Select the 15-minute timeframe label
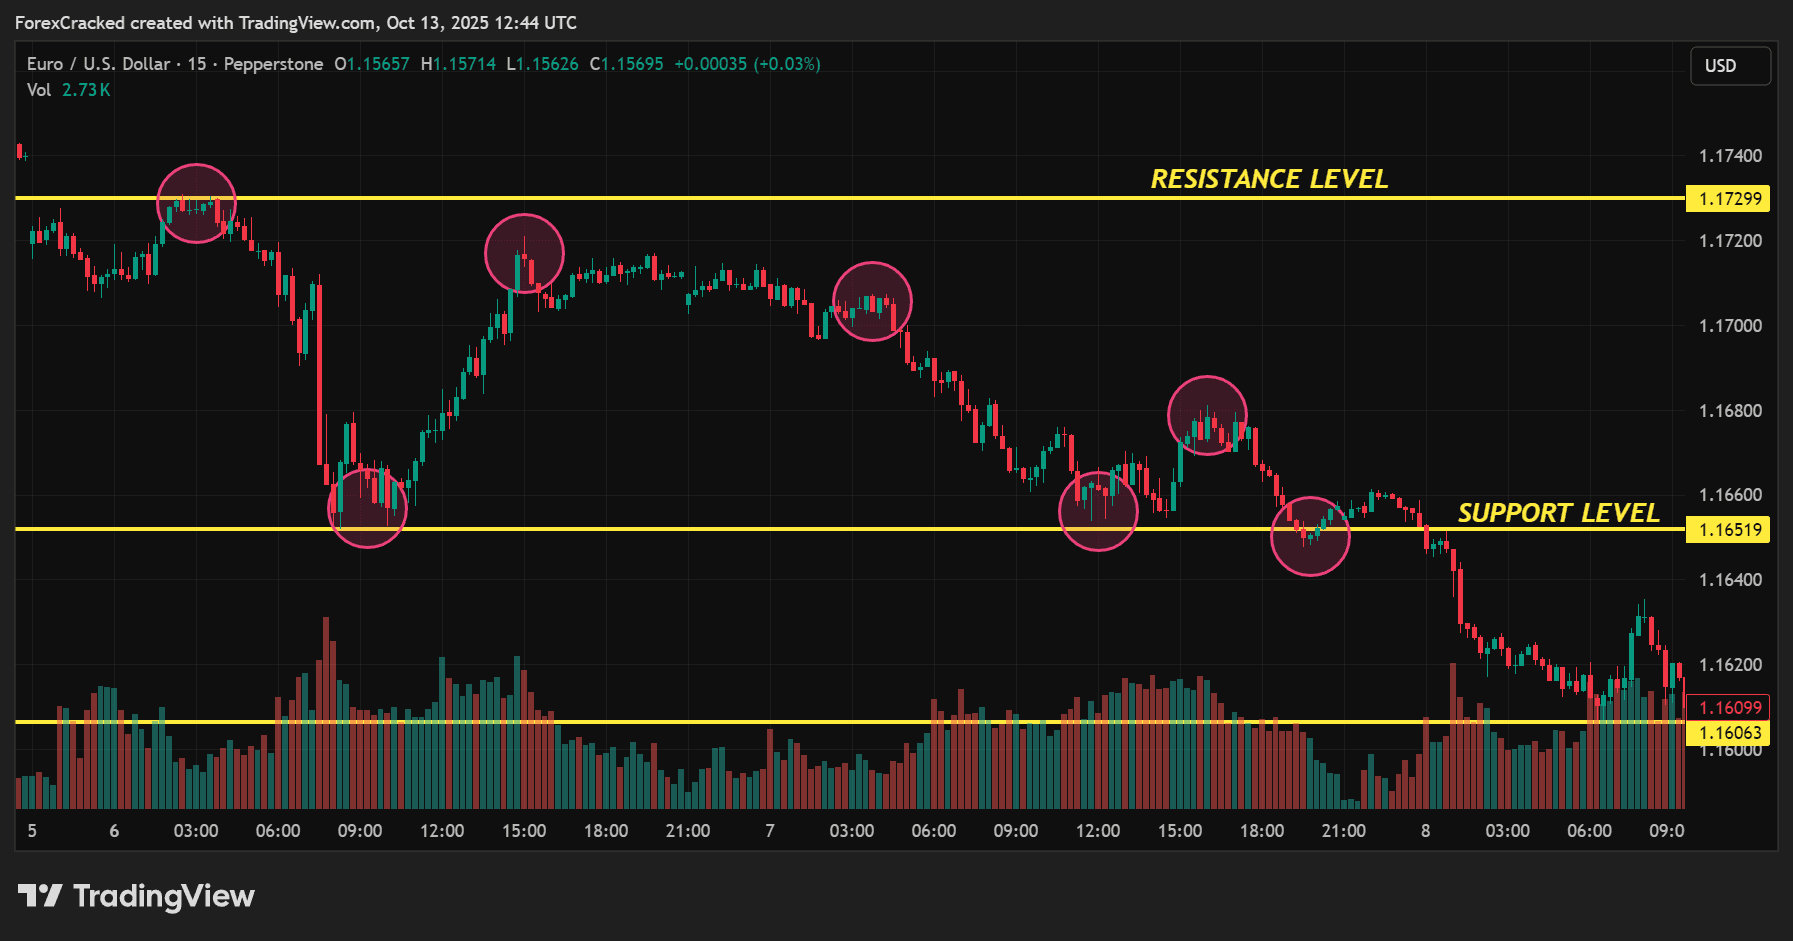The width and height of the screenshot is (1793, 941). pyautogui.click(x=196, y=63)
